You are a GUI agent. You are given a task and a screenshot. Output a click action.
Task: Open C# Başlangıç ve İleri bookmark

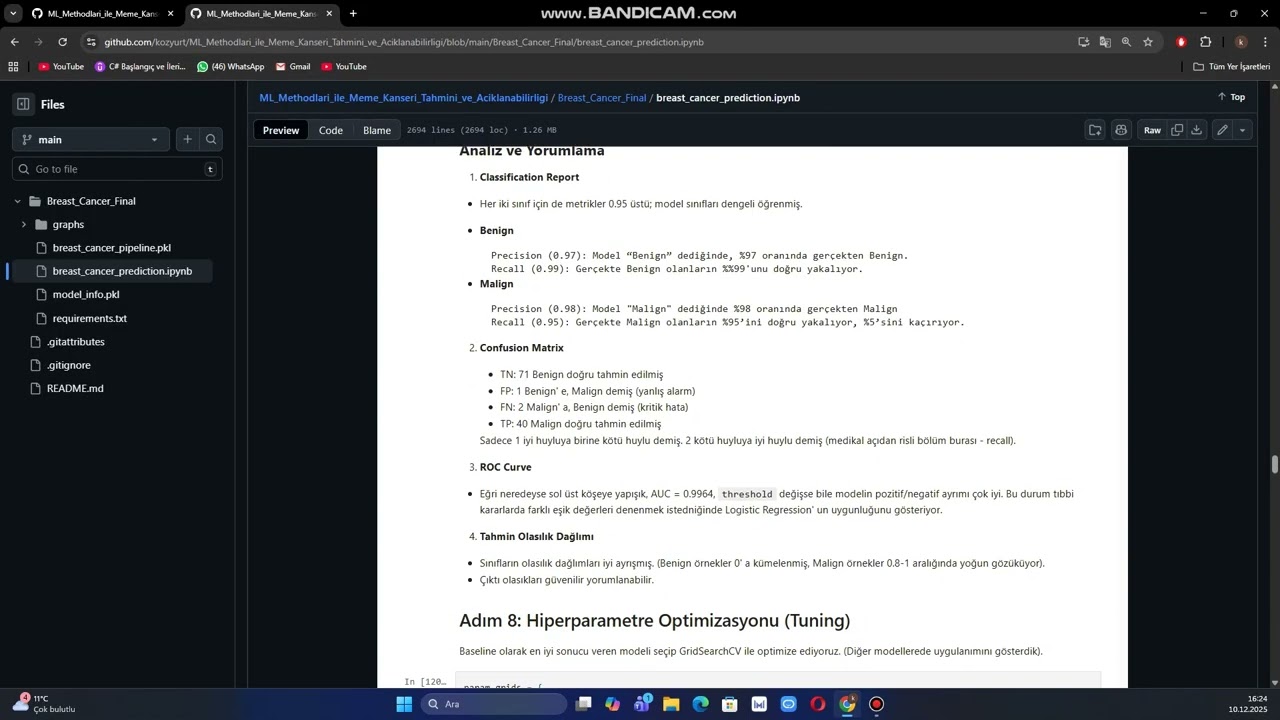141,66
